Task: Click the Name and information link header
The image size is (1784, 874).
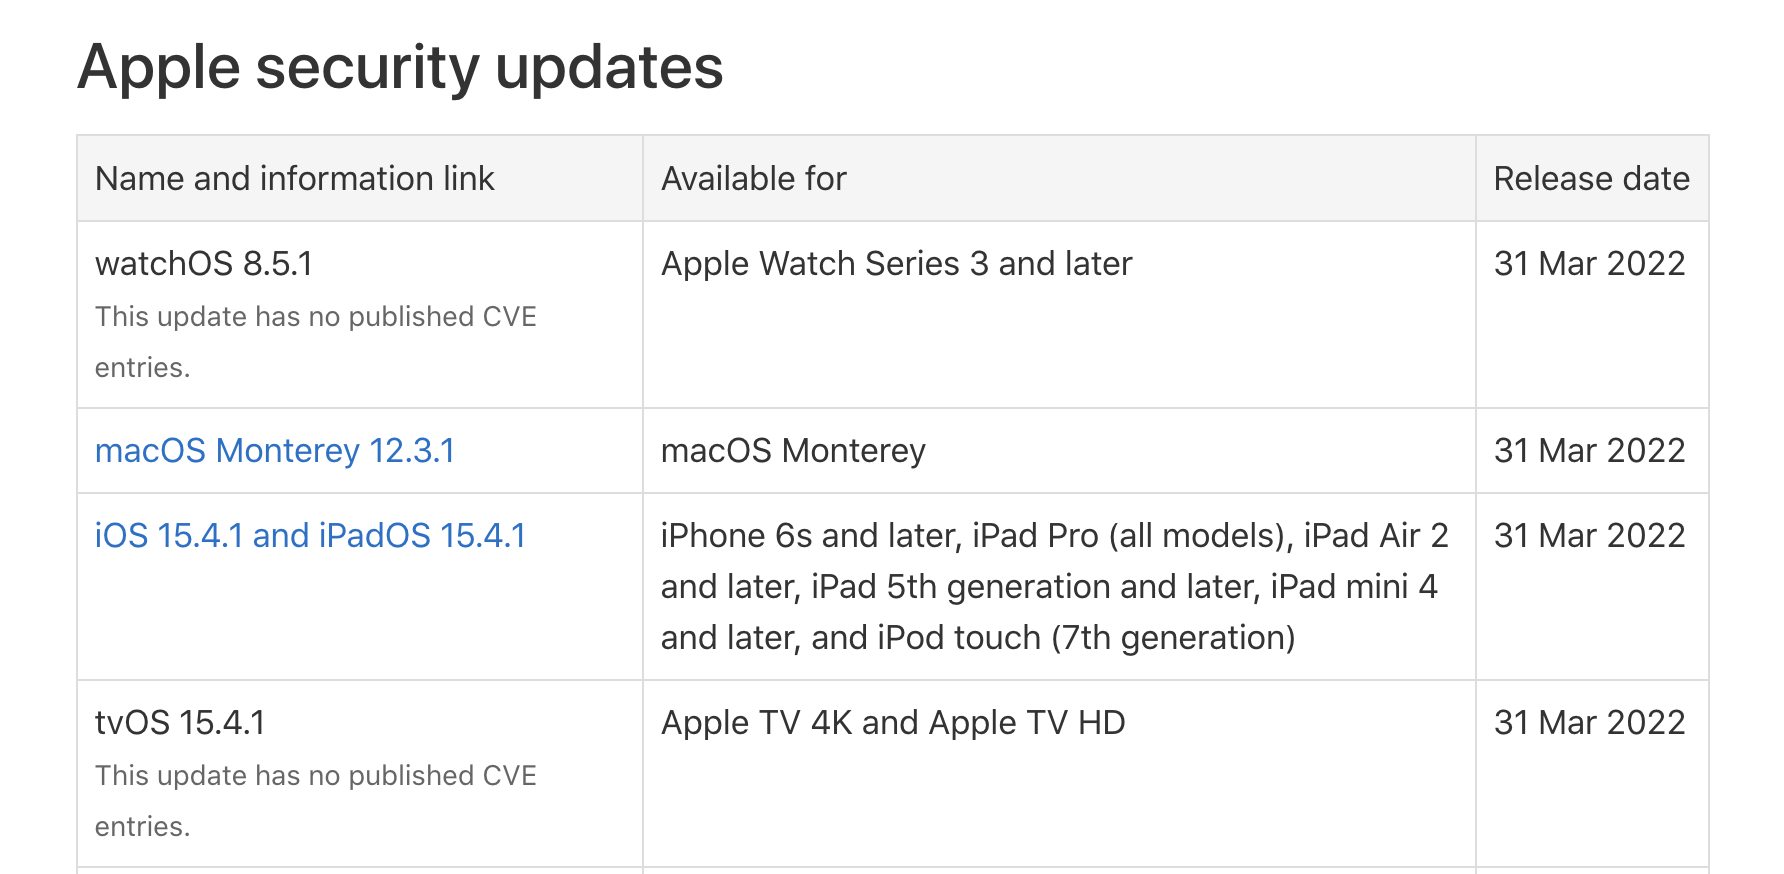Action: (295, 179)
